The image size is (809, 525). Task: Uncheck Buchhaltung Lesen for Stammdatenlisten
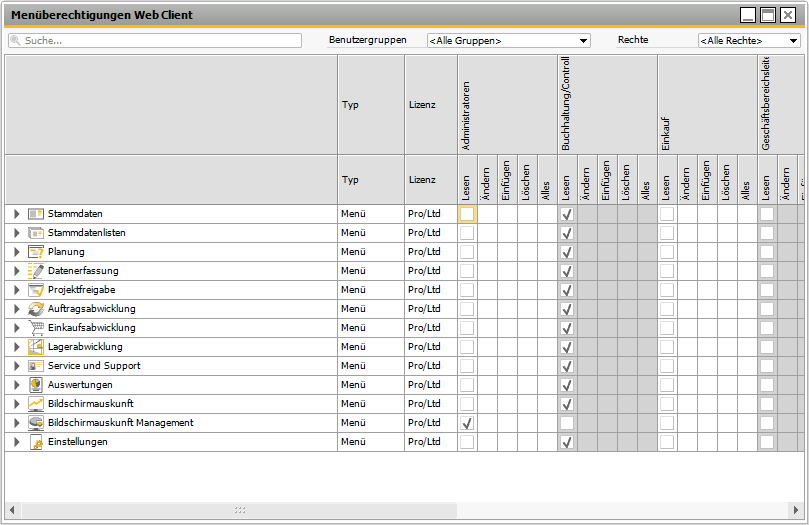point(567,233)
